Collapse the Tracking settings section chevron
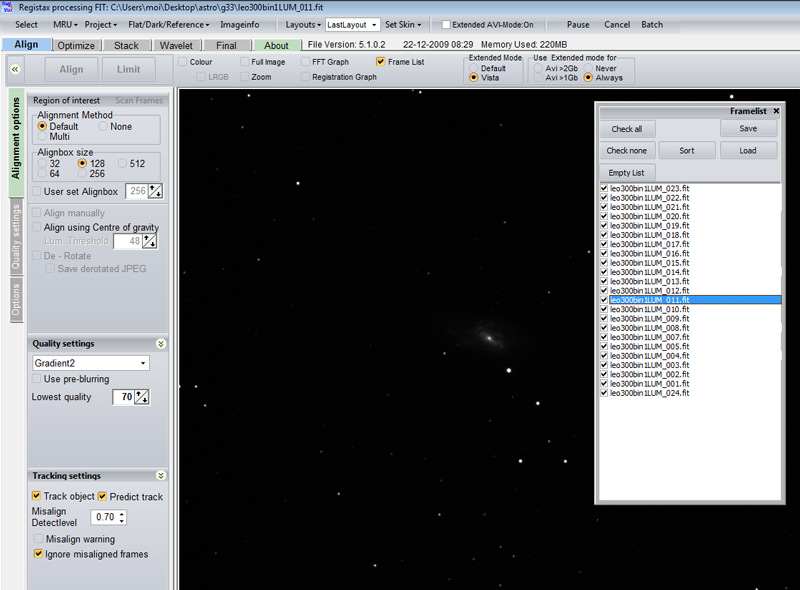 [x=161, y=476]
